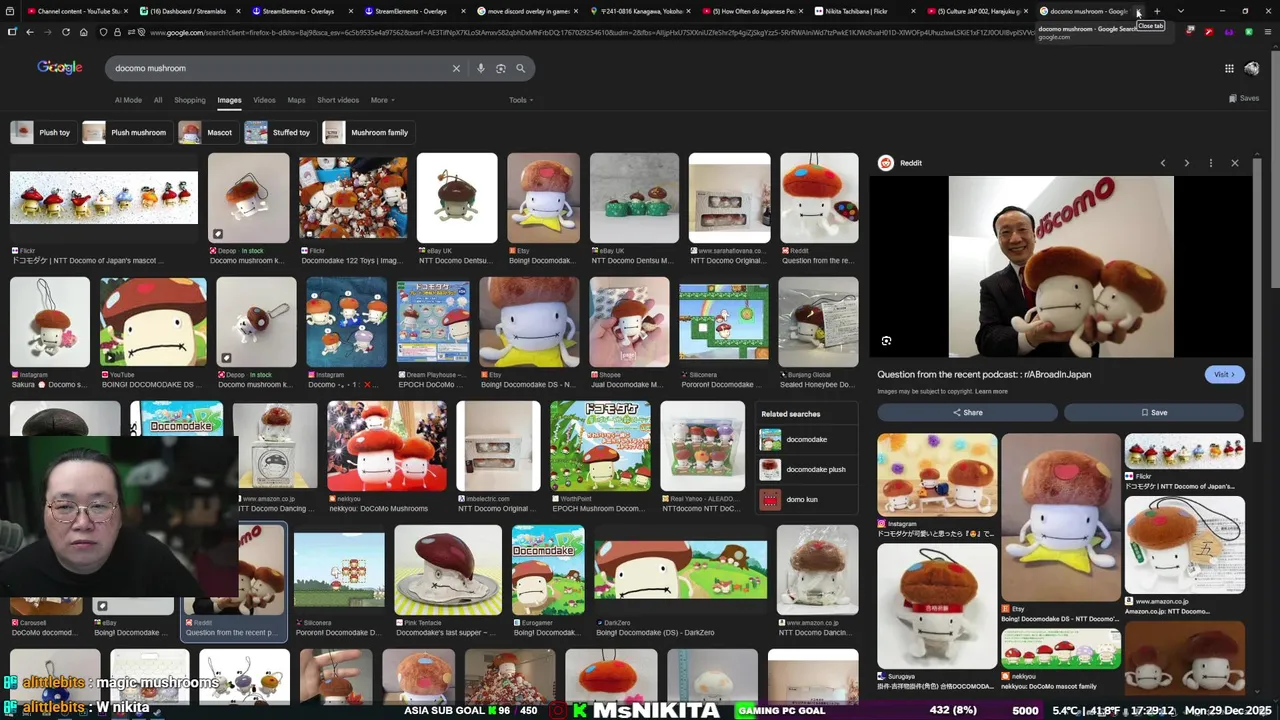
Task: Search inside the previewed image with Lens
Action: pyautogui.click(x=886, y=341)
